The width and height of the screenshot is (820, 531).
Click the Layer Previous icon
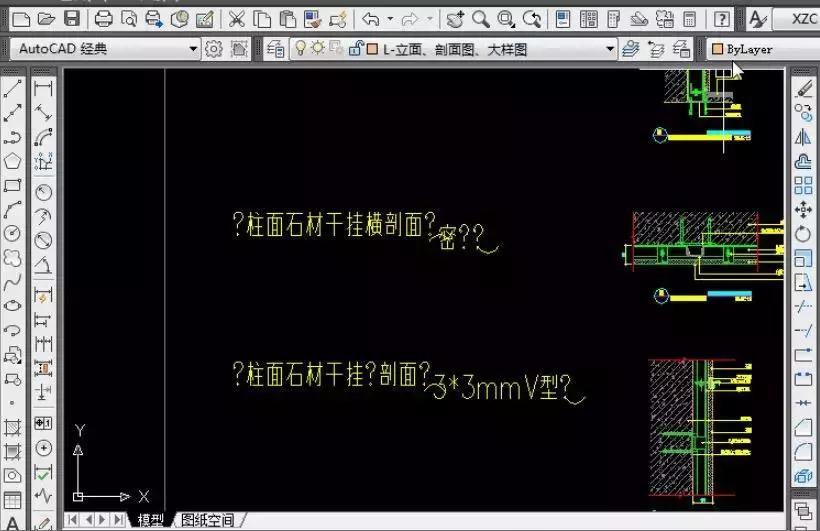point(656,50)
